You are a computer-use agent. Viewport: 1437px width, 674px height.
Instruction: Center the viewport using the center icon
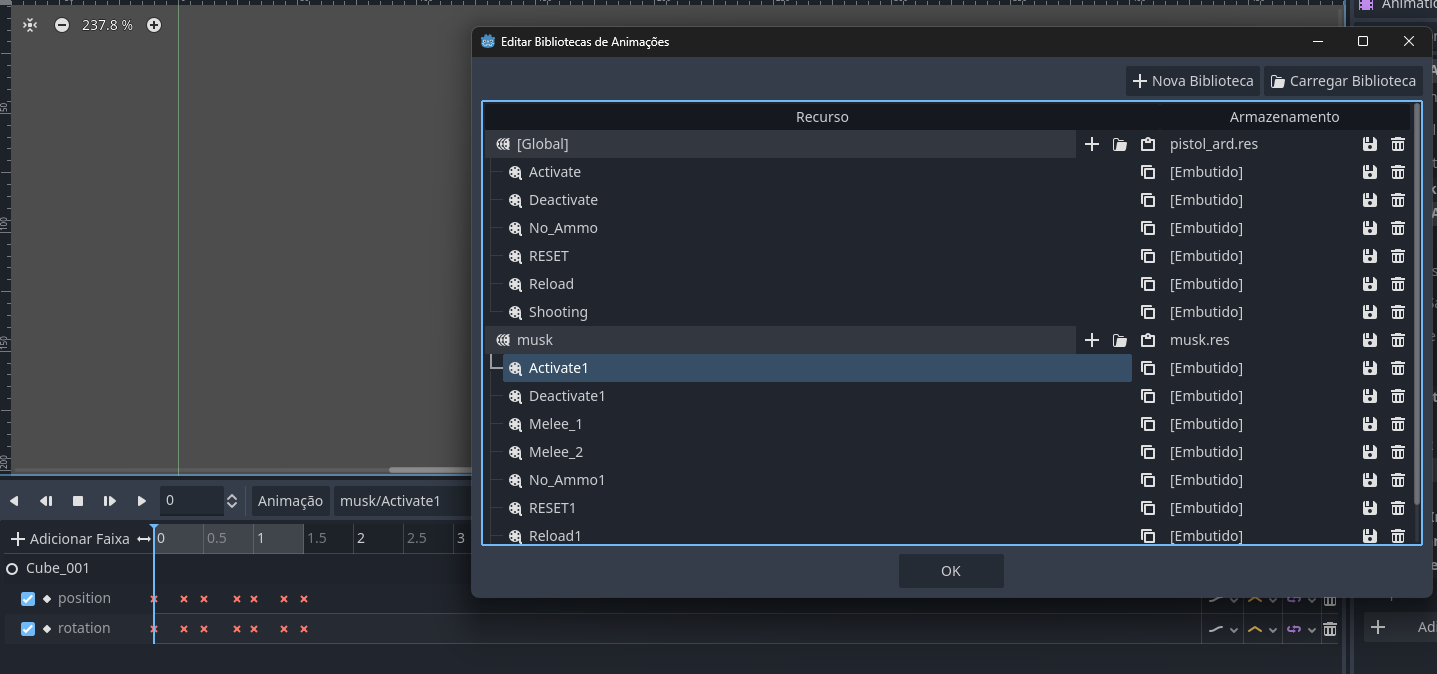[x=30, y=25]
